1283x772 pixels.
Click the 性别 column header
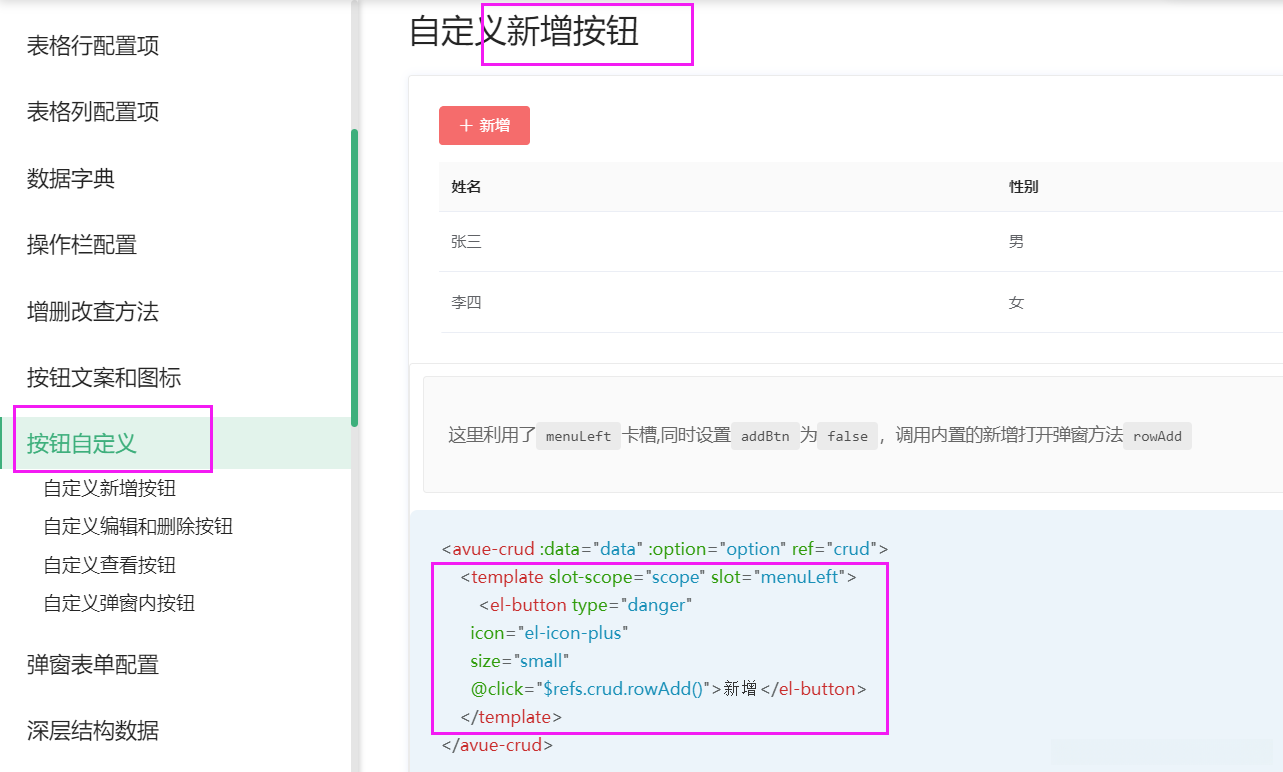[1024, 187]
